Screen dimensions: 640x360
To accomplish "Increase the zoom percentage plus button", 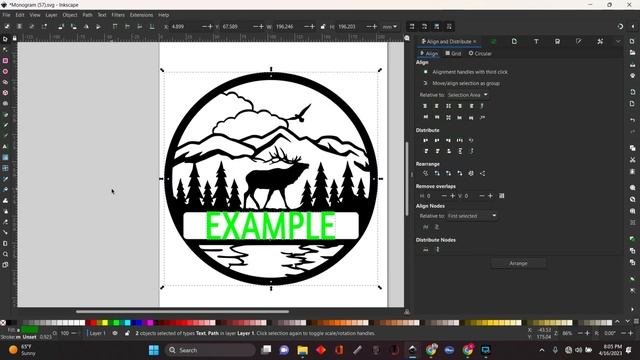I will point(587,333).
